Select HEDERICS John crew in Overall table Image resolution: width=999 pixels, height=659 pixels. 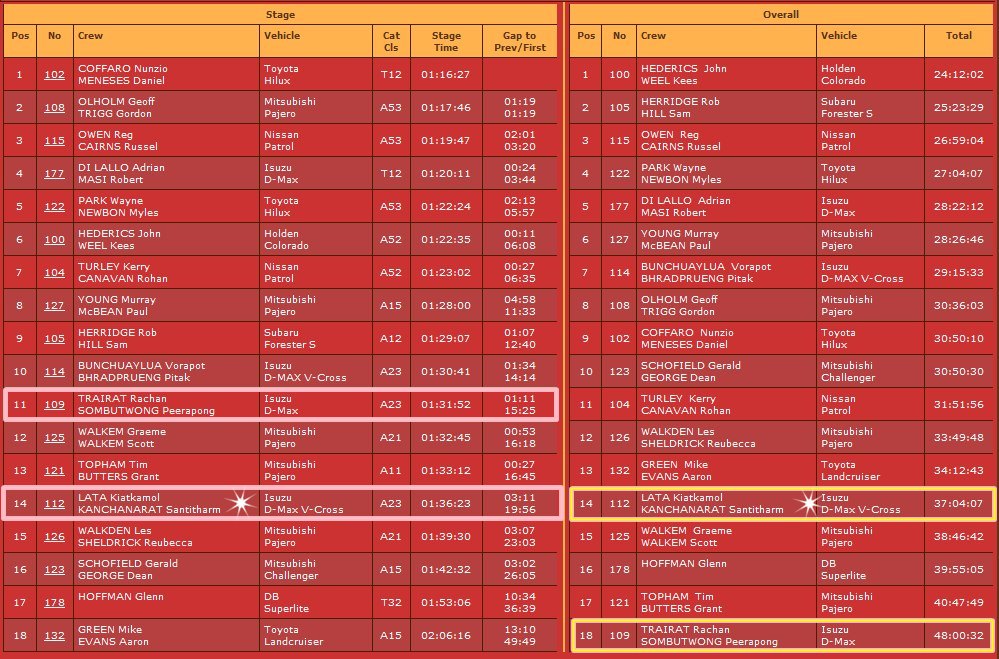pos(684,75)
